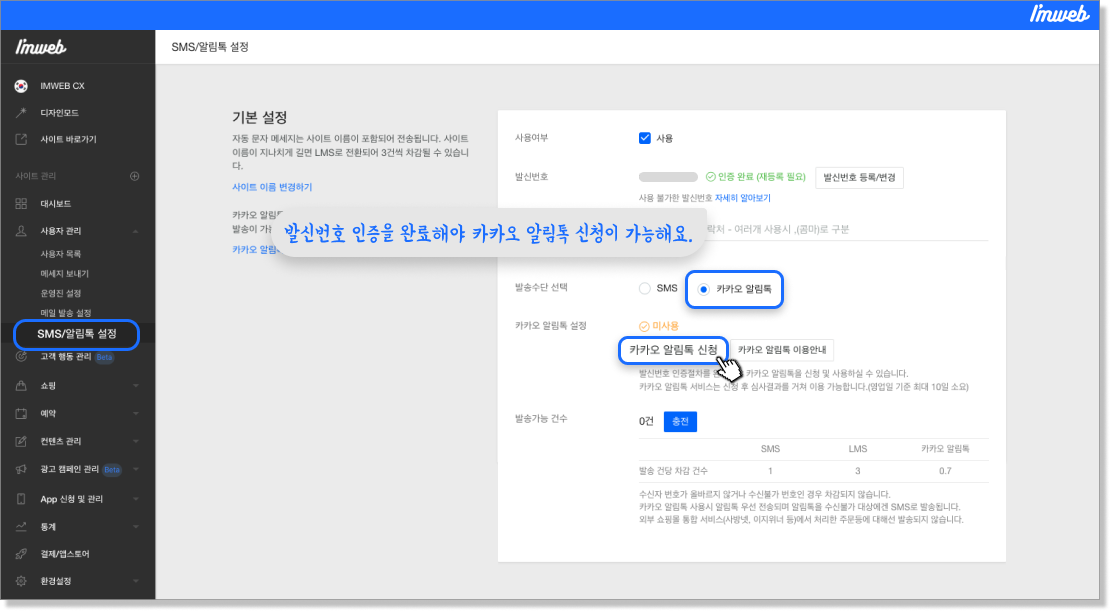Image resolution: width=1110 pixels, height=611 pixels.
Task: Open the 사용자 목록 submenu
Action: tap(61, 253)
